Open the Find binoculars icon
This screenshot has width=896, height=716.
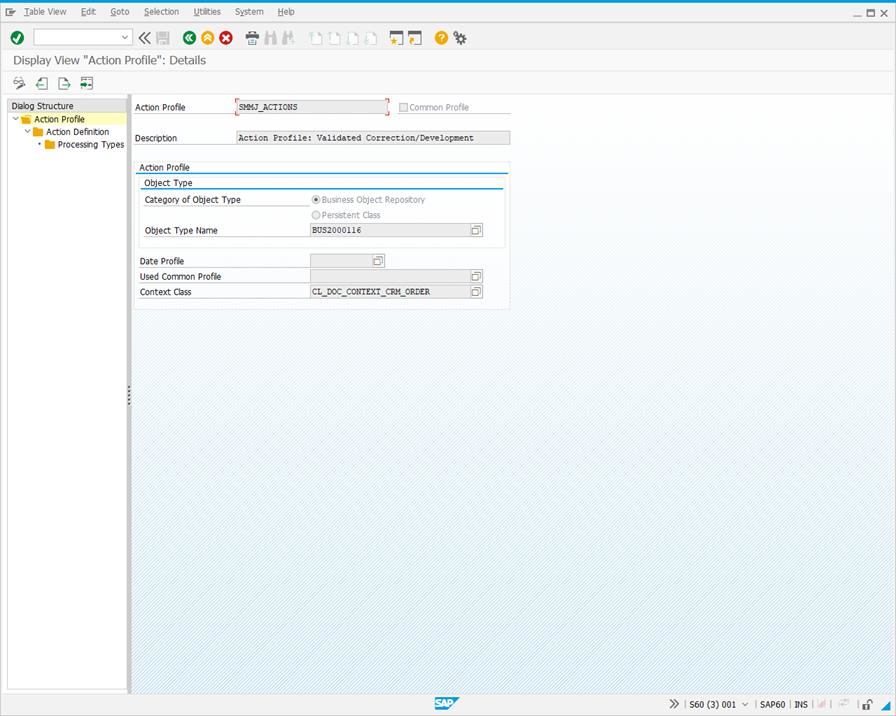click(270, 37)
